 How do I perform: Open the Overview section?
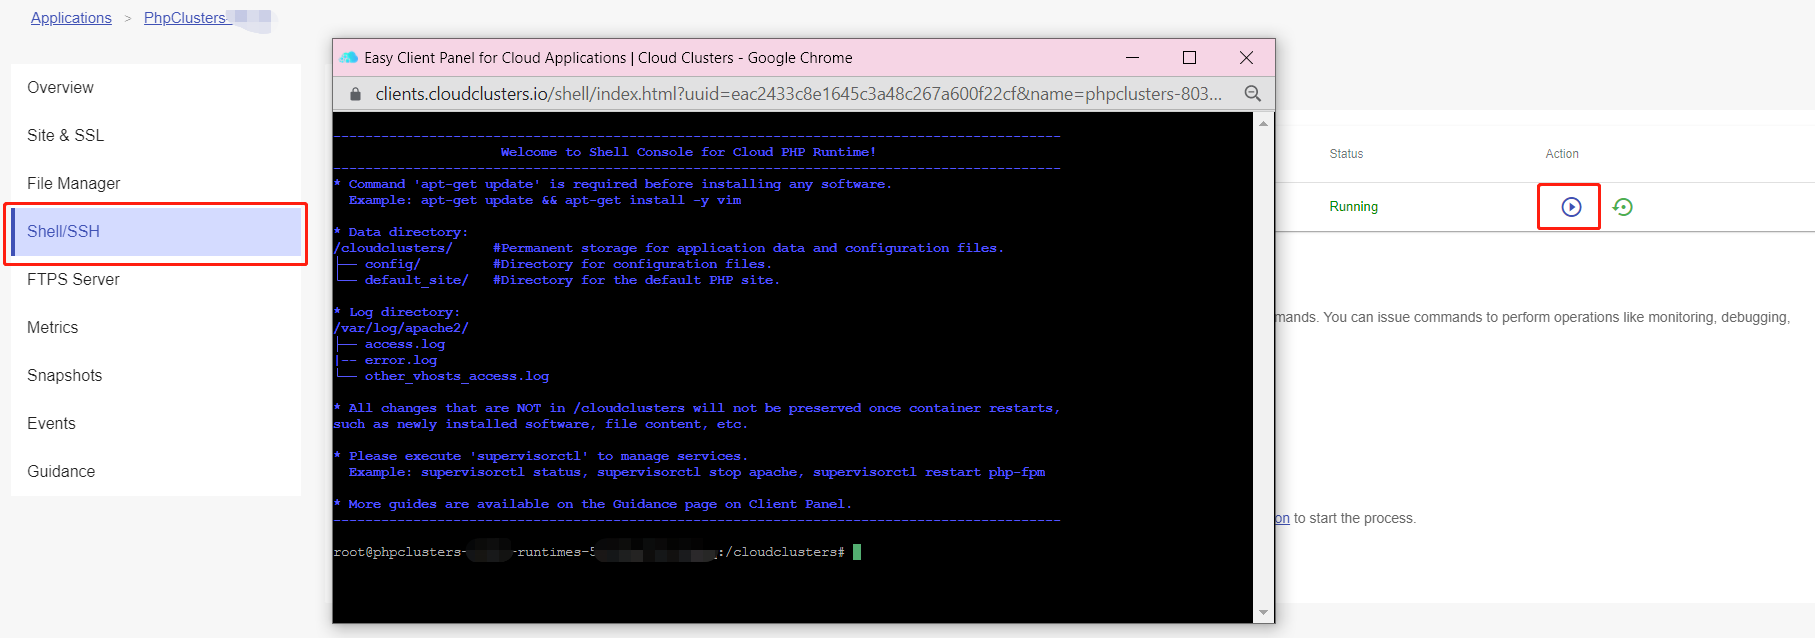tap(60, 88)
